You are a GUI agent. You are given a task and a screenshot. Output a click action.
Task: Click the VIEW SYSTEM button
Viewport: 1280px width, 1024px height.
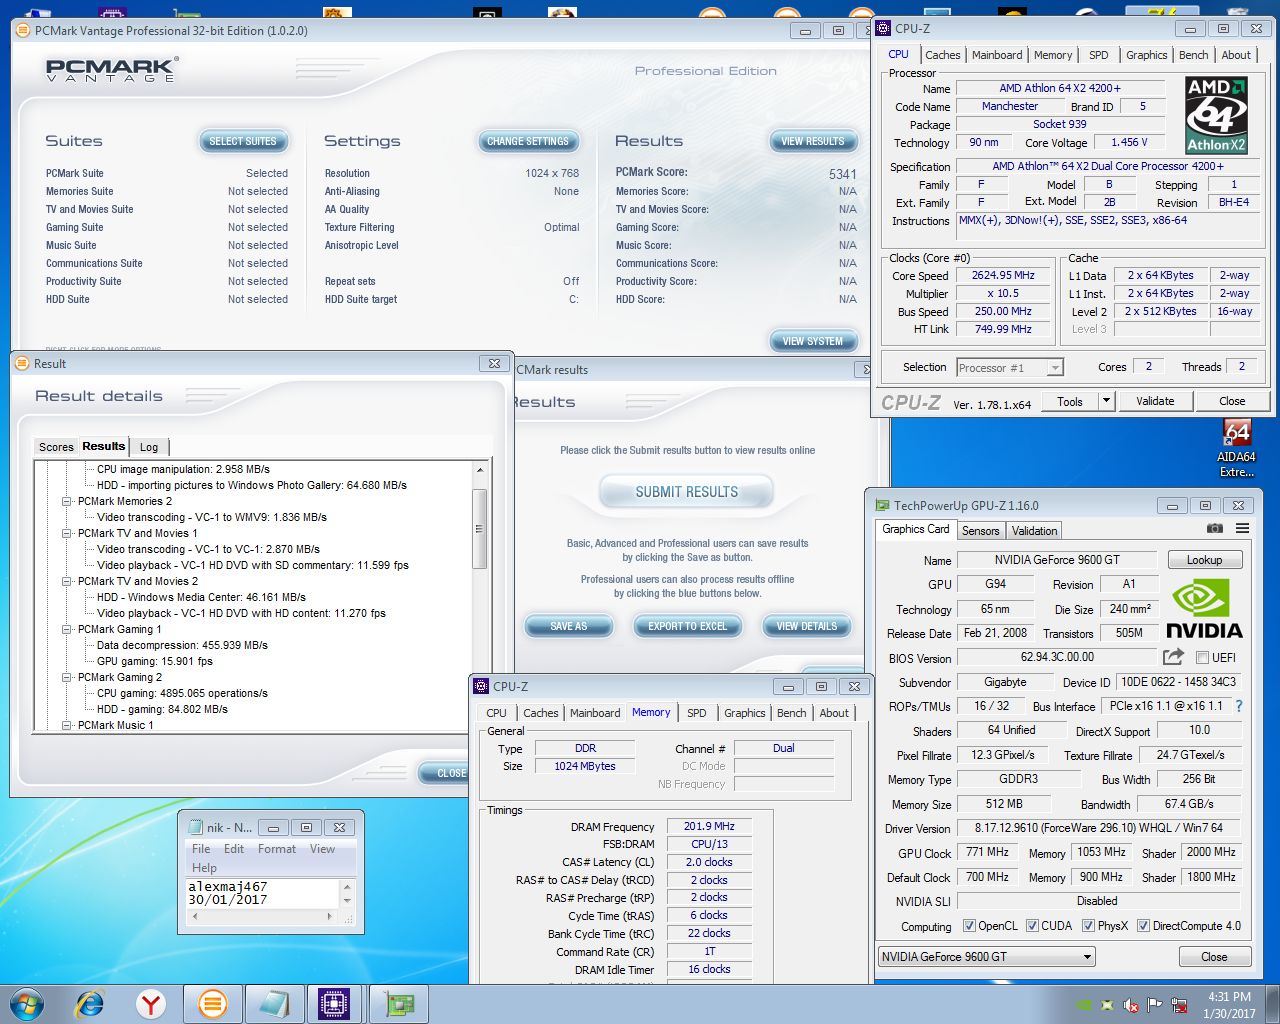click(813, 341)
